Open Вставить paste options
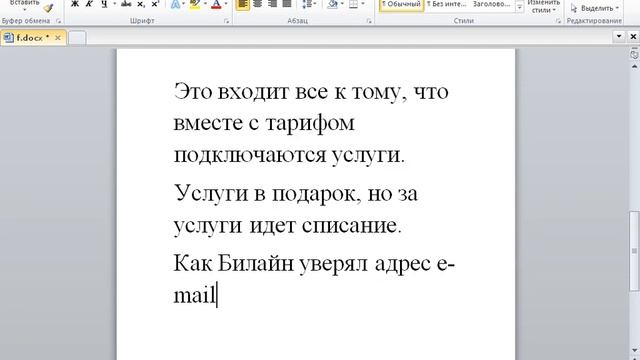 24,6
